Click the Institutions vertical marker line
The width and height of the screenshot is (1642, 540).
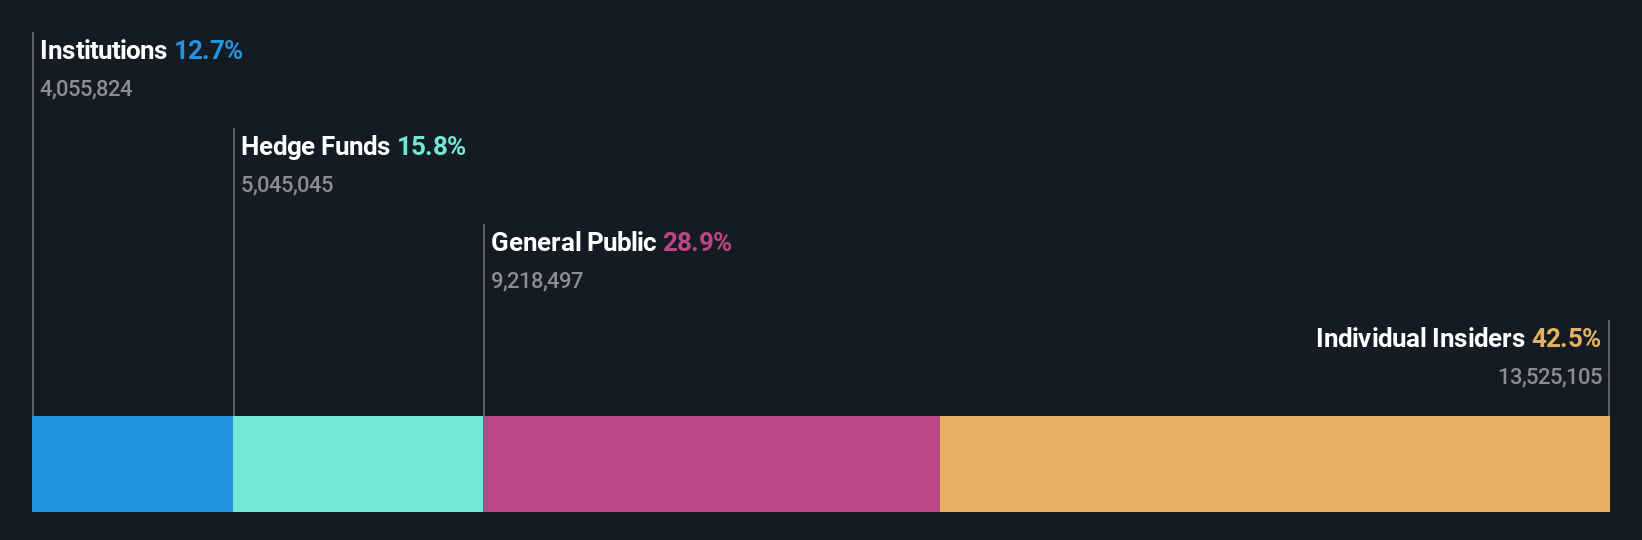pos(33,224)
